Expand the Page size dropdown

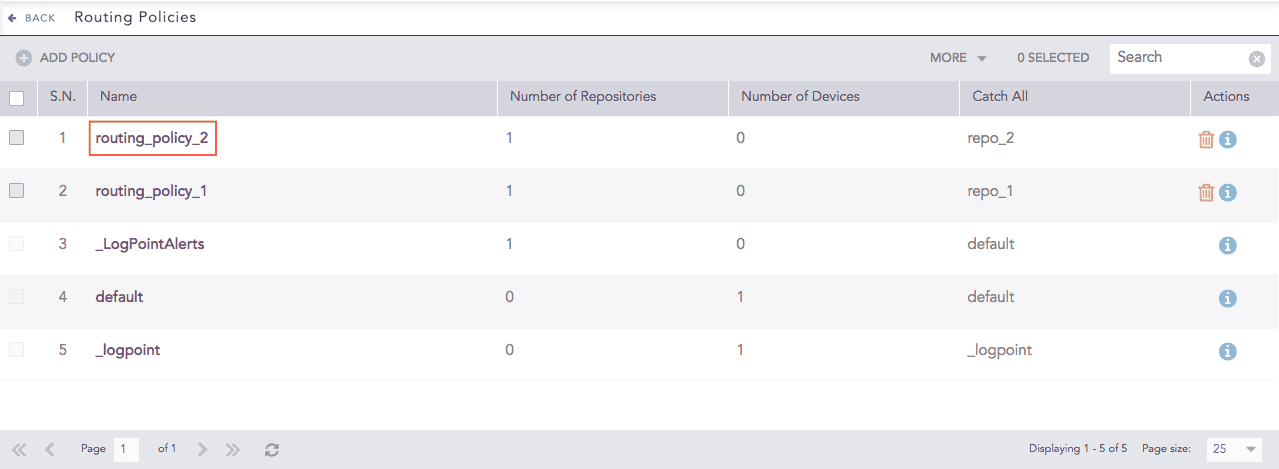[1233, 450]
